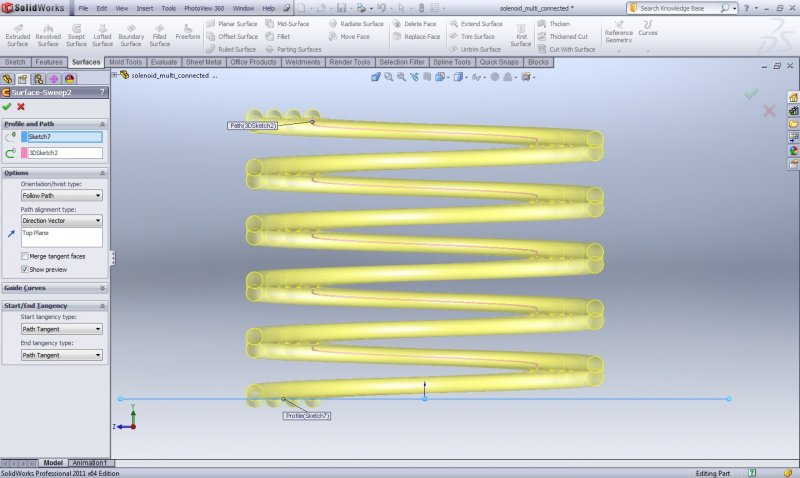Viewport: 800px width, 478px height.
Task: Click the Revolved Surface tool
Action: (x=48, y=35)
